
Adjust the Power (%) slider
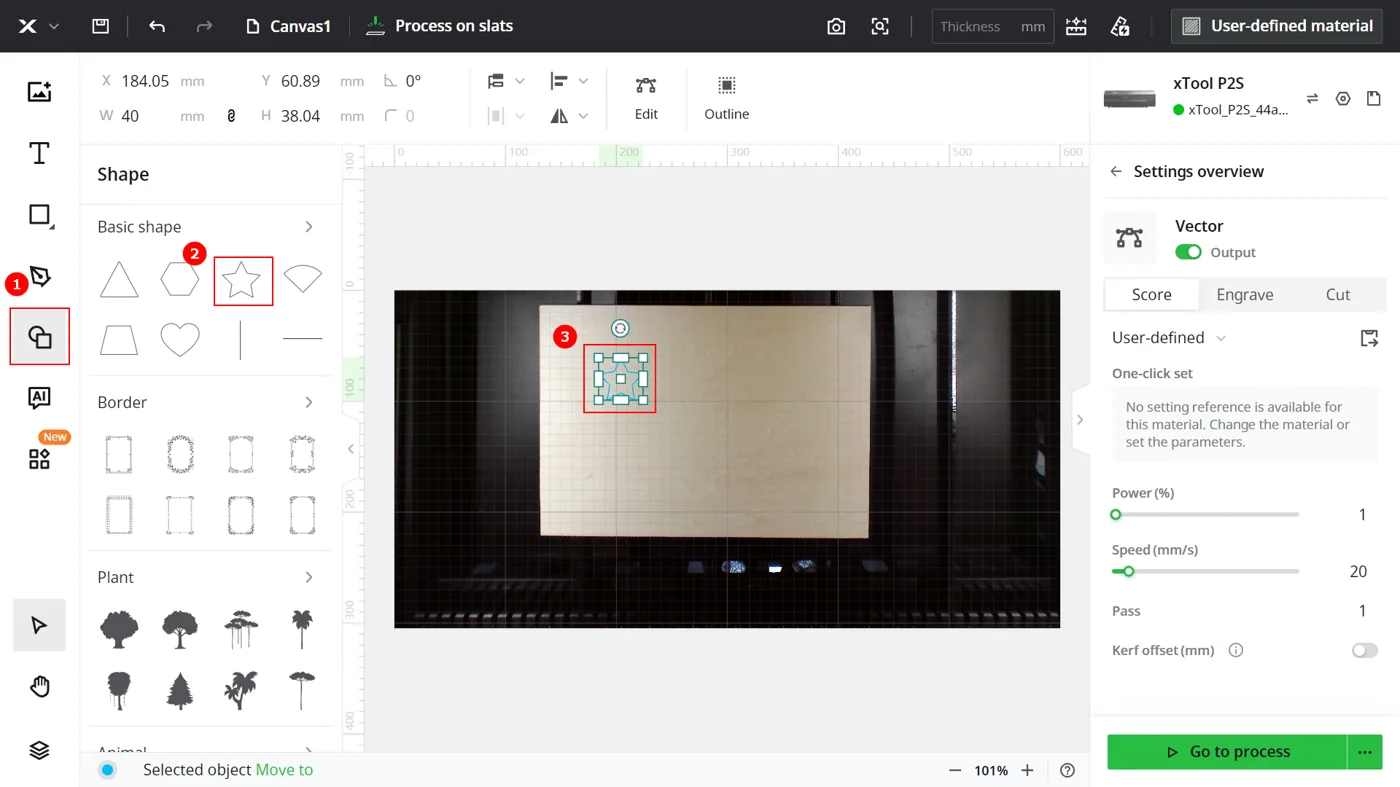tap(1205, 514)
